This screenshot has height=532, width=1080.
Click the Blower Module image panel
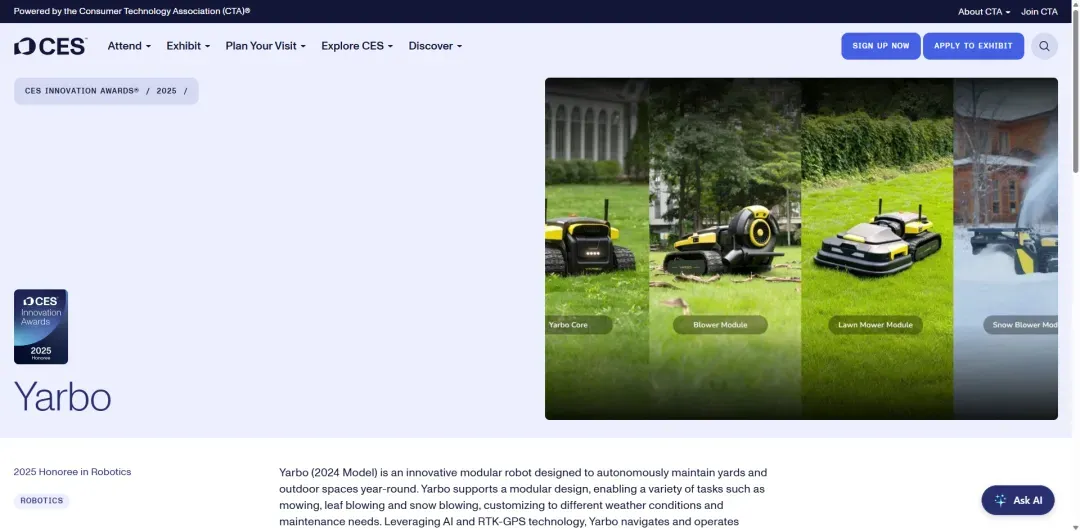pos(725,248)
